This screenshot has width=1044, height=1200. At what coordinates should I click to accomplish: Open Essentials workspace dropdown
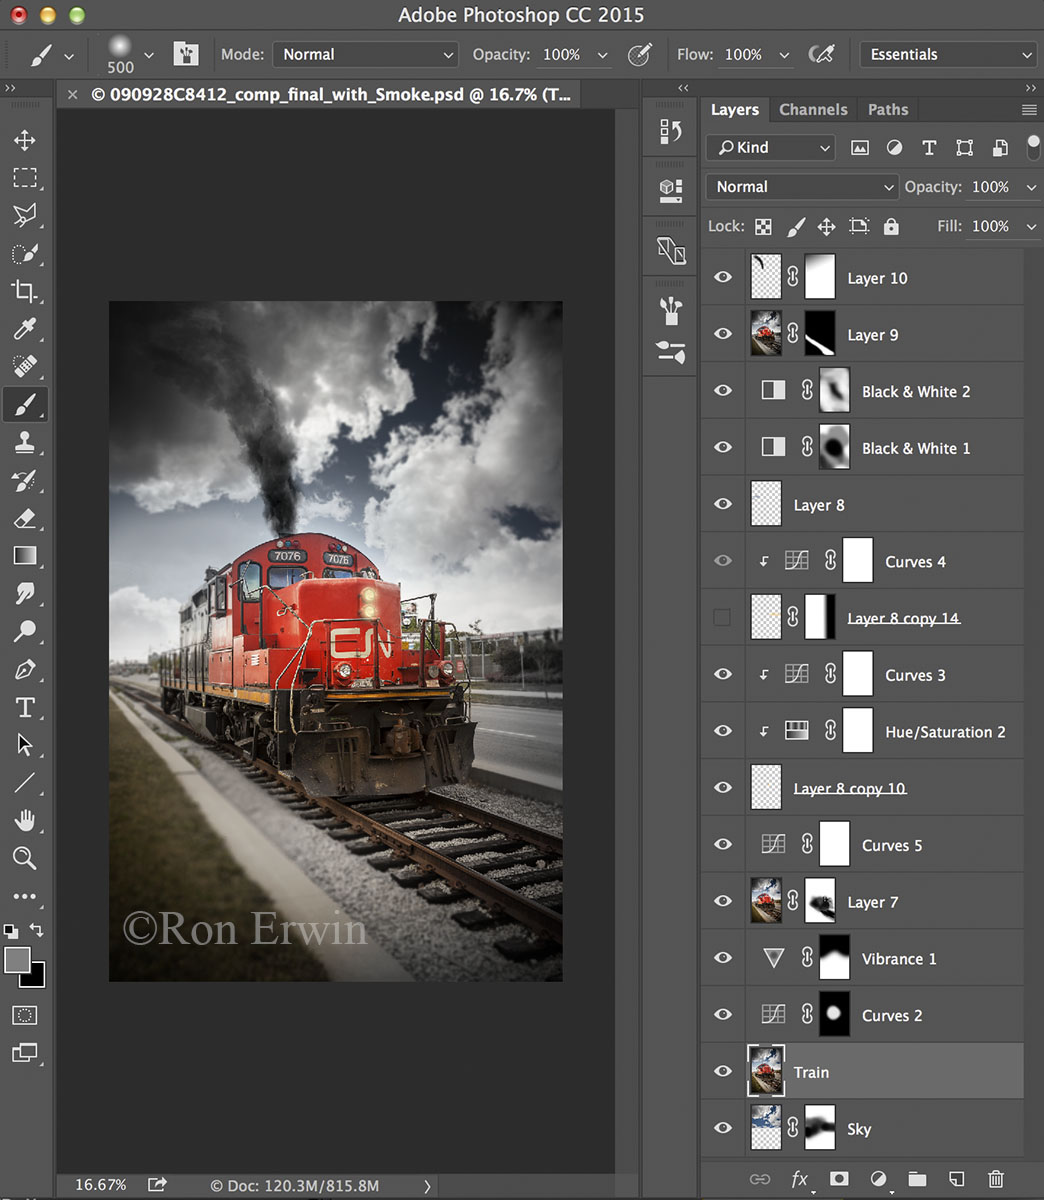947,54
